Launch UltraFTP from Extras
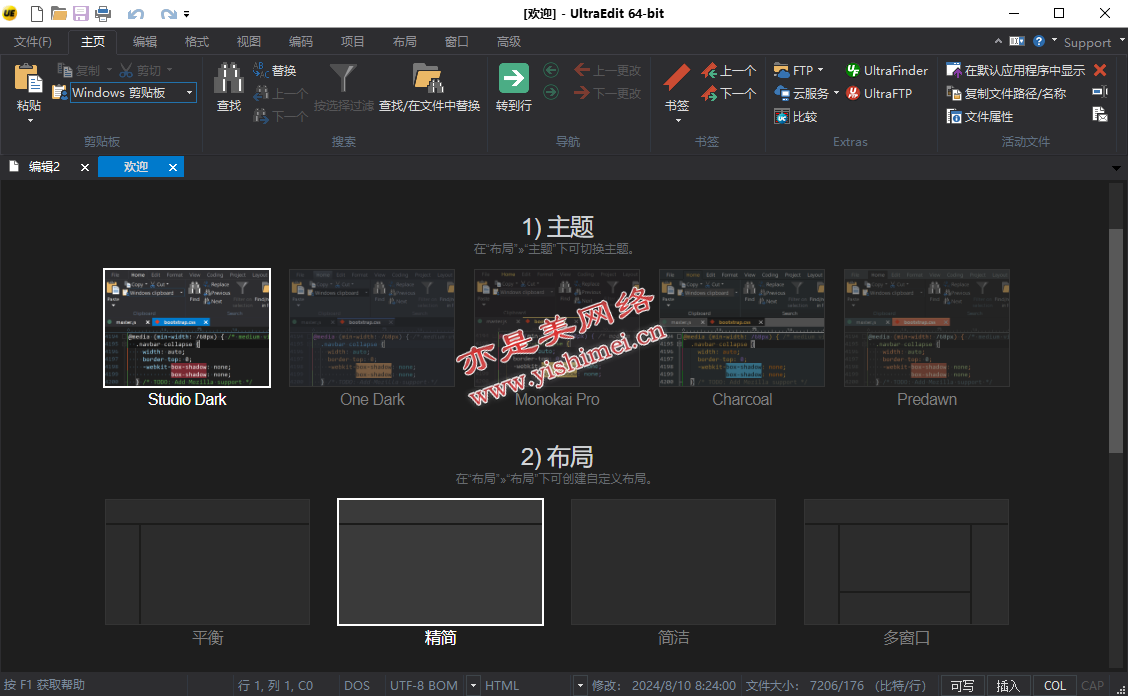Image resolution: width=1128 pixels, height=697 pixels. click(878, 94)
